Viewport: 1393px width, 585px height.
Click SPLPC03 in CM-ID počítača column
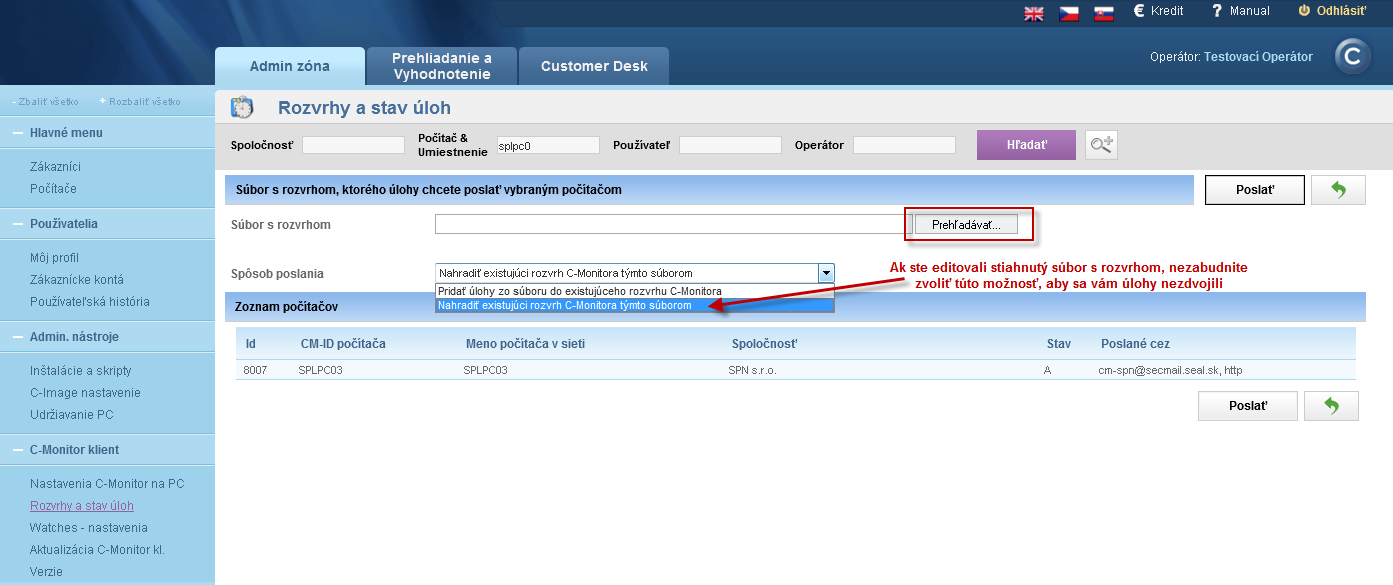tap(320, 370)
